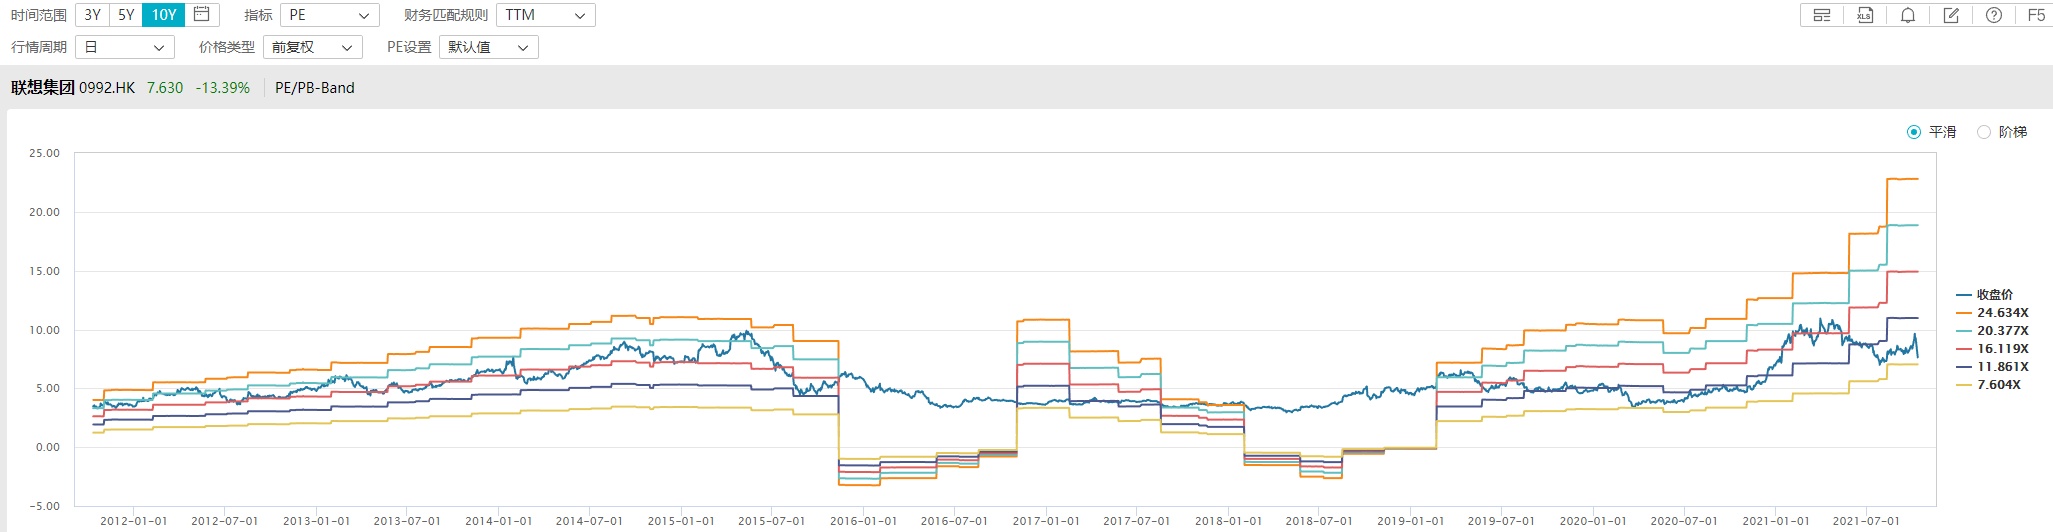Click the F5 refresh button
Image resolution: width=2053 pixels, height=532 pixels.
tap(2036, 15)
